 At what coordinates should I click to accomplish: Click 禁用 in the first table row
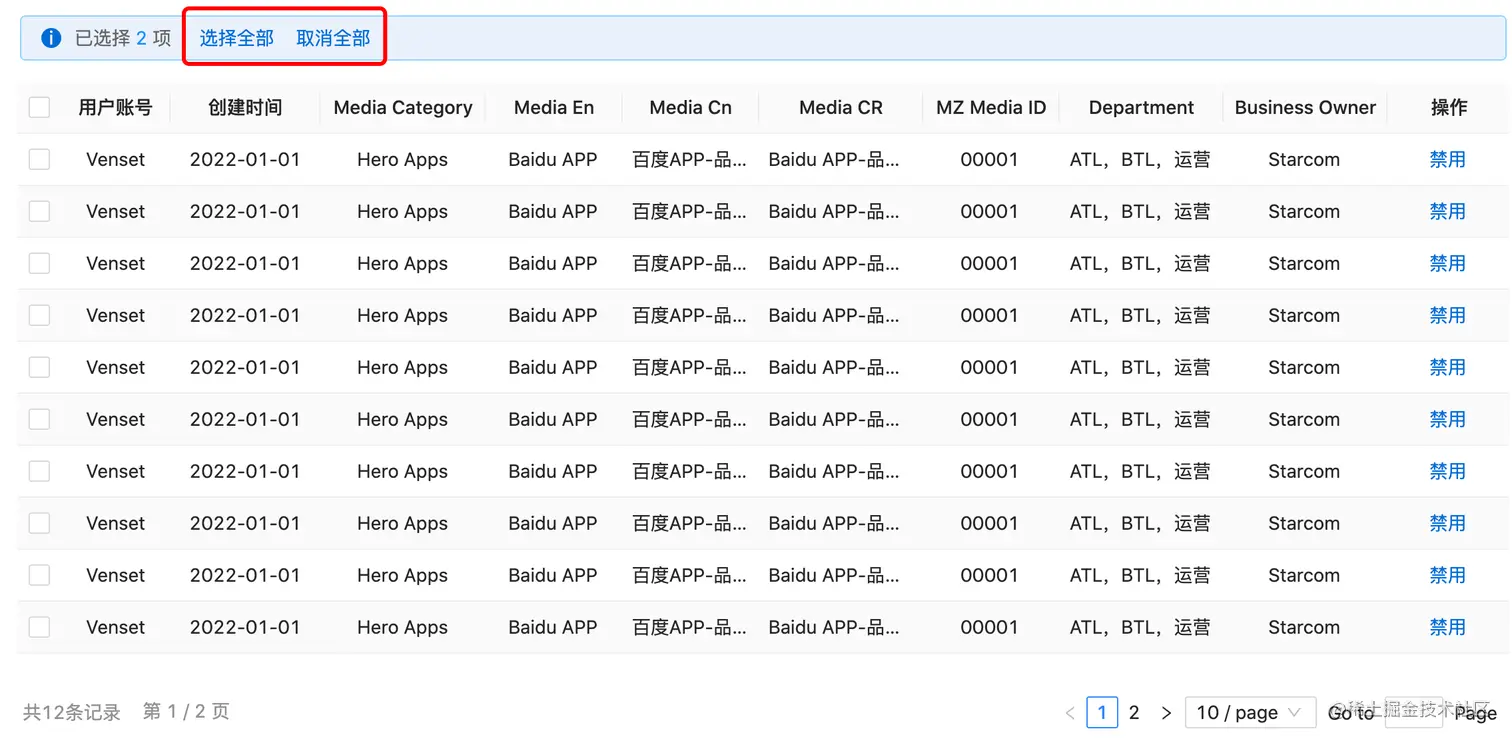pyautogui.click(x=1447, y=159)
